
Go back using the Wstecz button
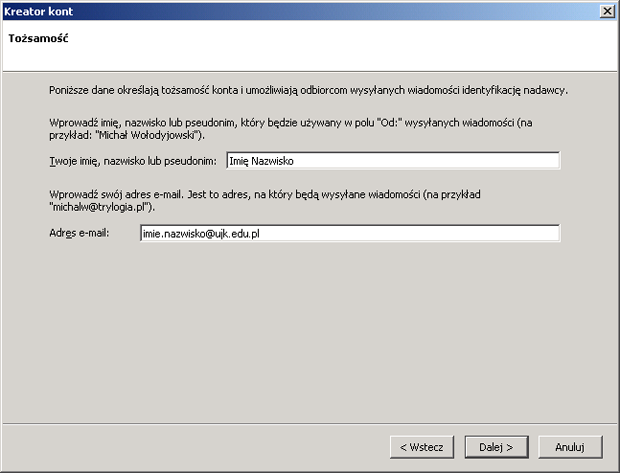[422, 446]
